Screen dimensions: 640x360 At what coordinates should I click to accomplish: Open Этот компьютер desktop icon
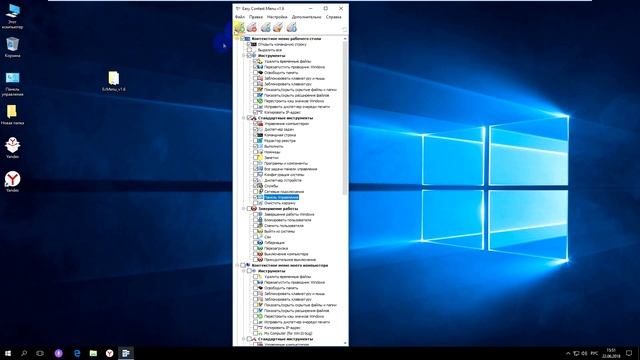click(12, 16)
